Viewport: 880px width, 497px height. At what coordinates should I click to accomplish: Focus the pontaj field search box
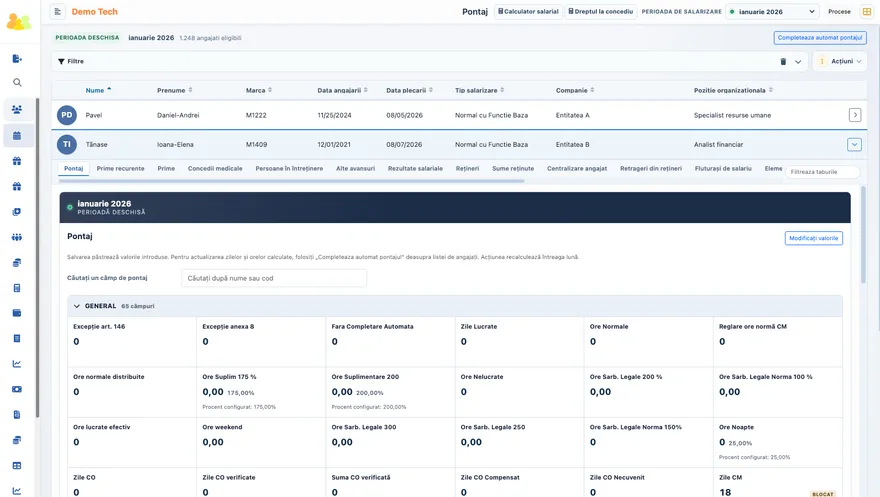(274, 278)
